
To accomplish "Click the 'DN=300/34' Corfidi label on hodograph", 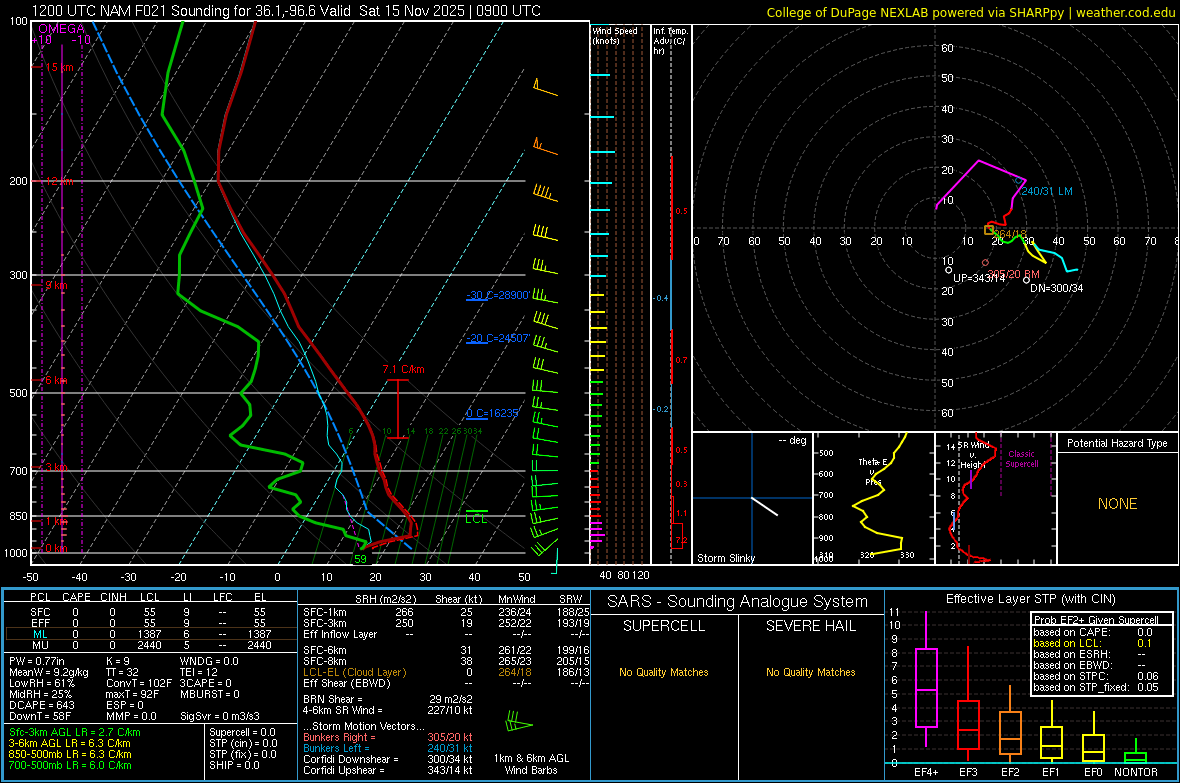I will pos(1057,288).
